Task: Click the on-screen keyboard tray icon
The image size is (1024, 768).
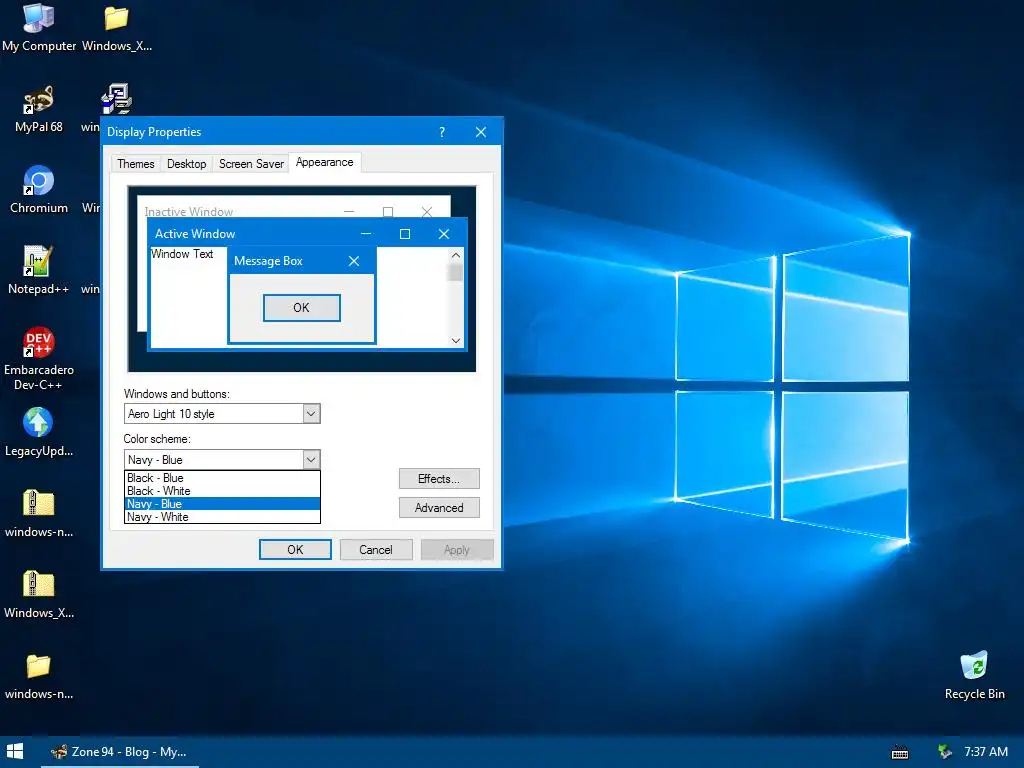Action: point(900,752)
